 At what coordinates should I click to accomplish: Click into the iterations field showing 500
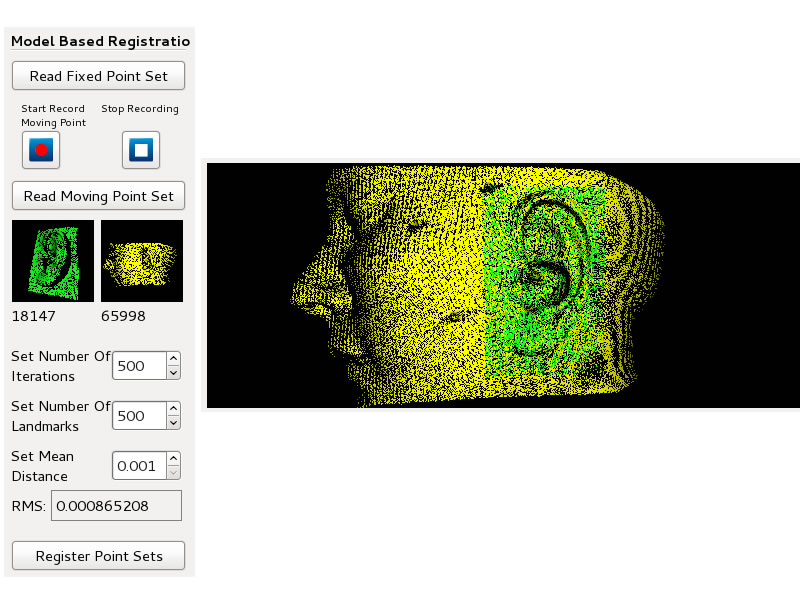[140, 366]
